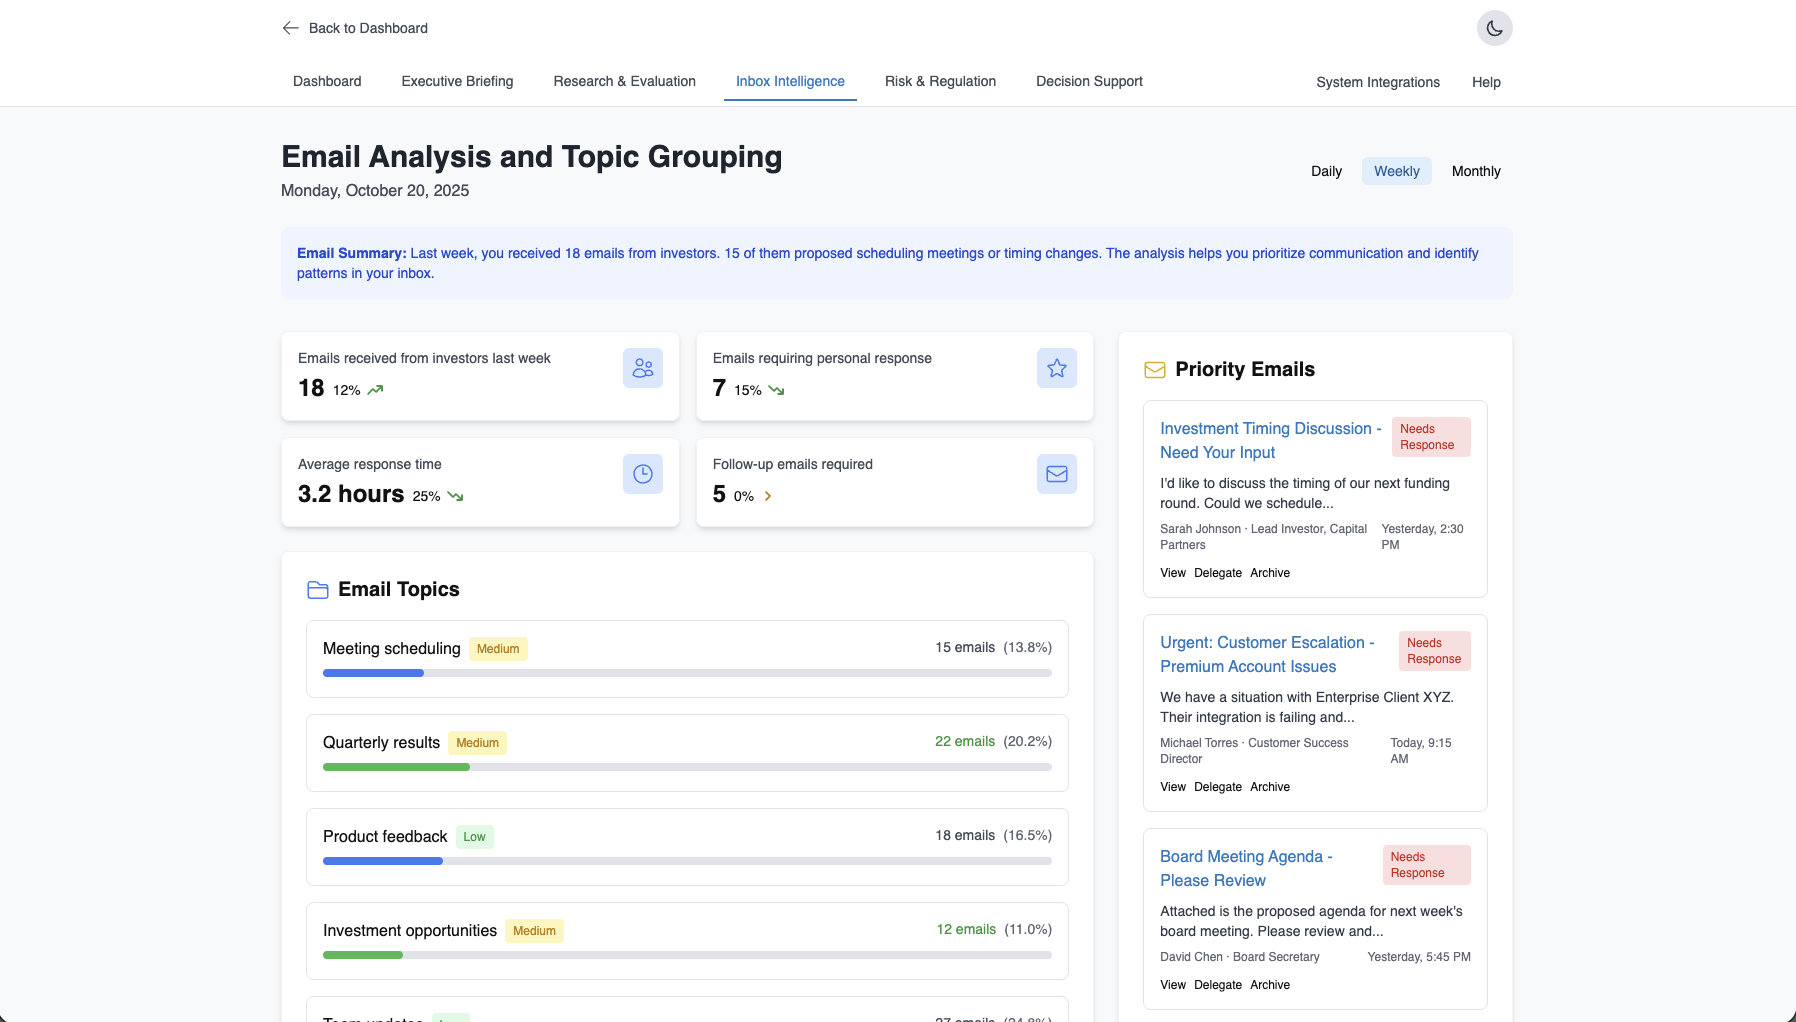Screen dimensions: 1796x1022
Task: Click the back arrow next to Back to Dashboard
Action: point(289,28)
